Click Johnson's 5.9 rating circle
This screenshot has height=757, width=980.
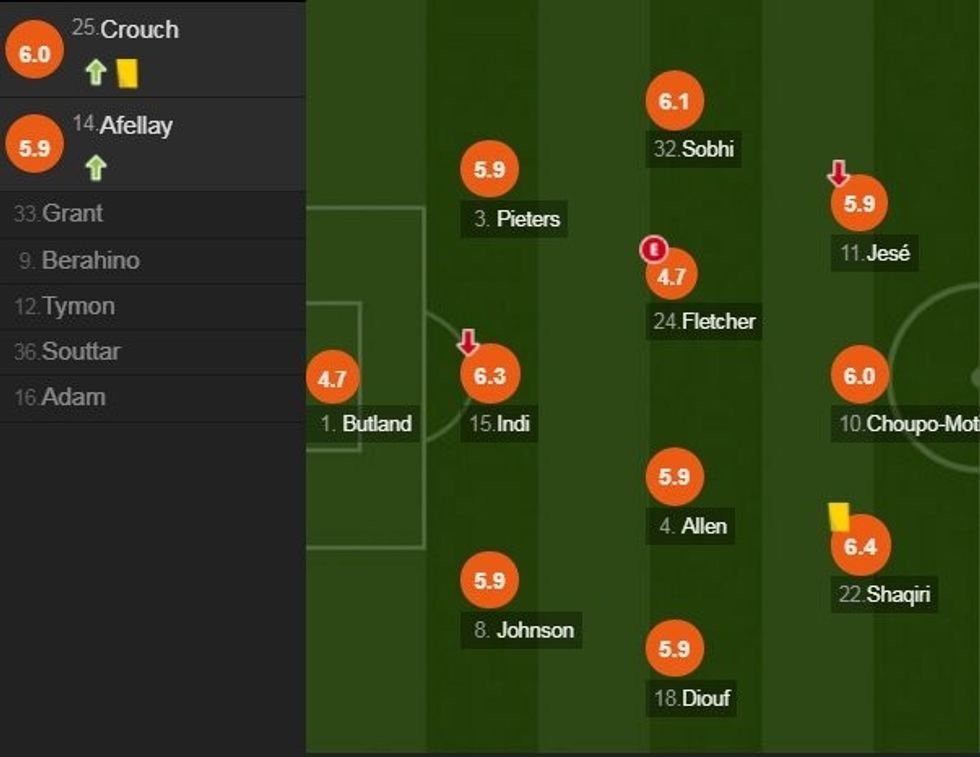490,581
